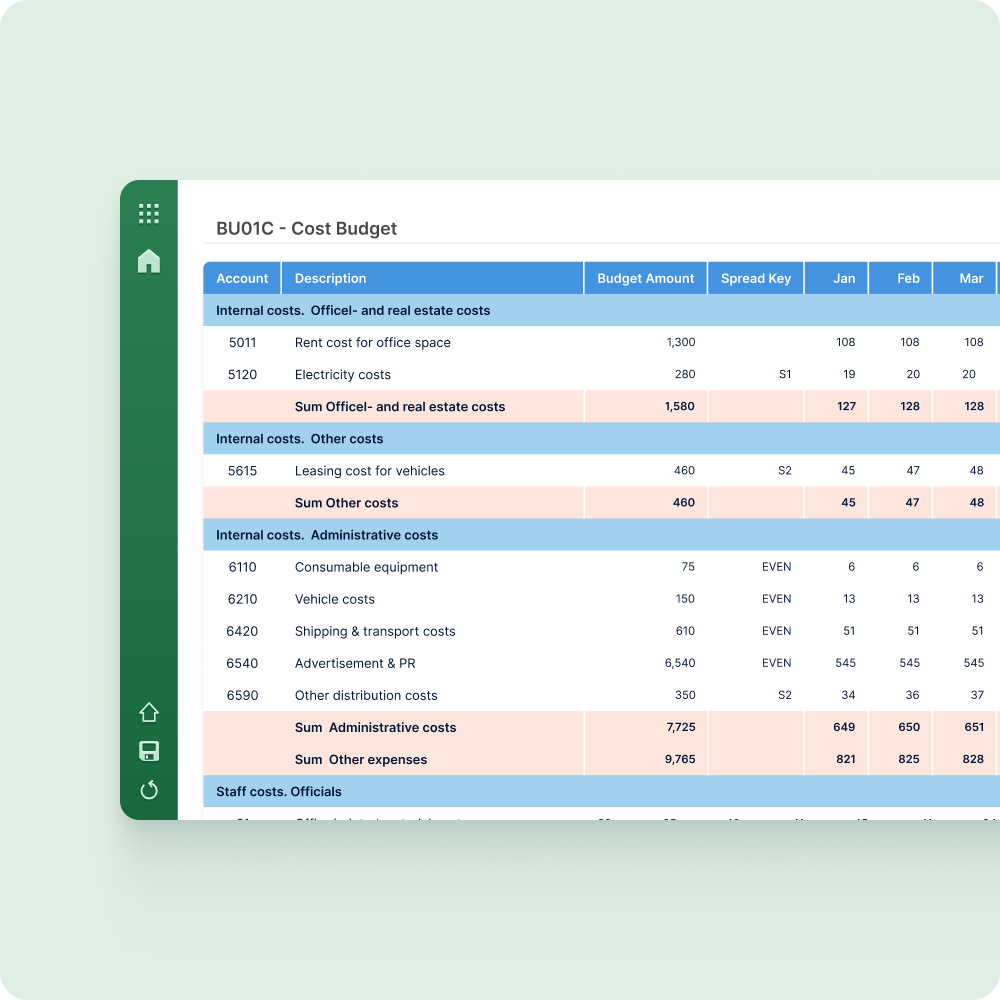Open the S1 spread key for Electricity costs
The image size is (1000, 1000).
(x=785, y=374)
